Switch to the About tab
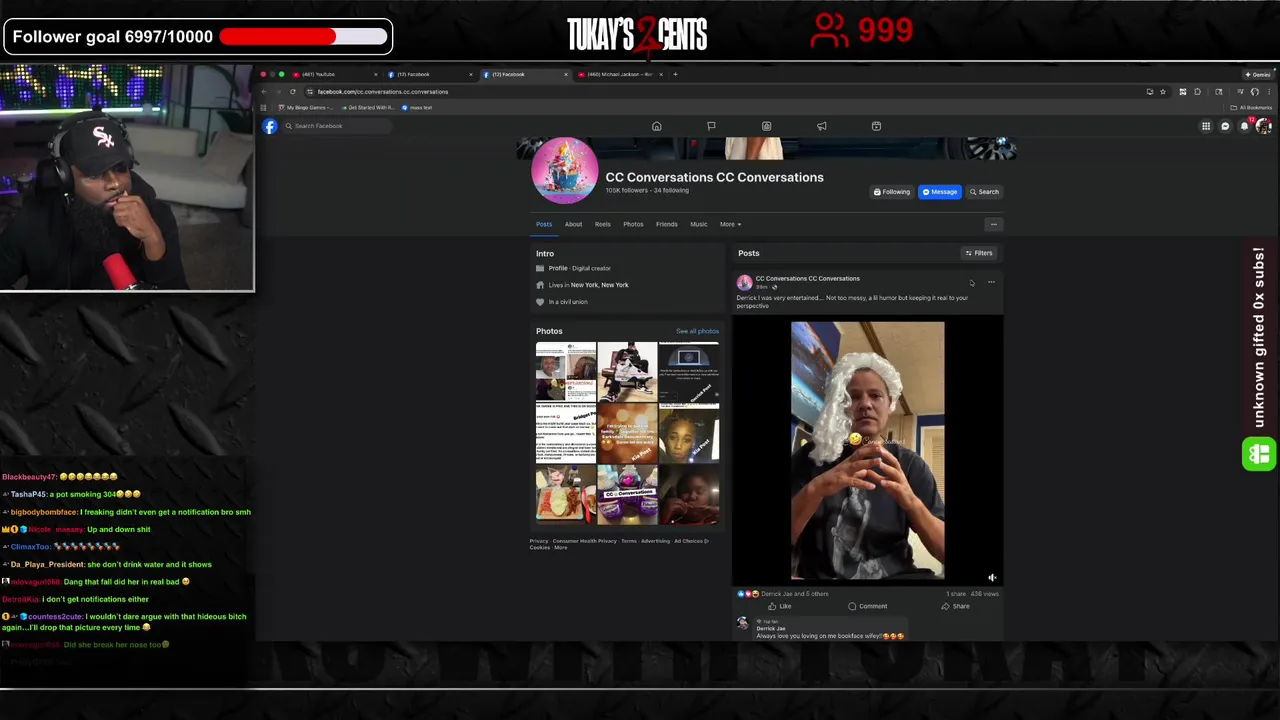1280x720 pixels. [x=573, y=224]
